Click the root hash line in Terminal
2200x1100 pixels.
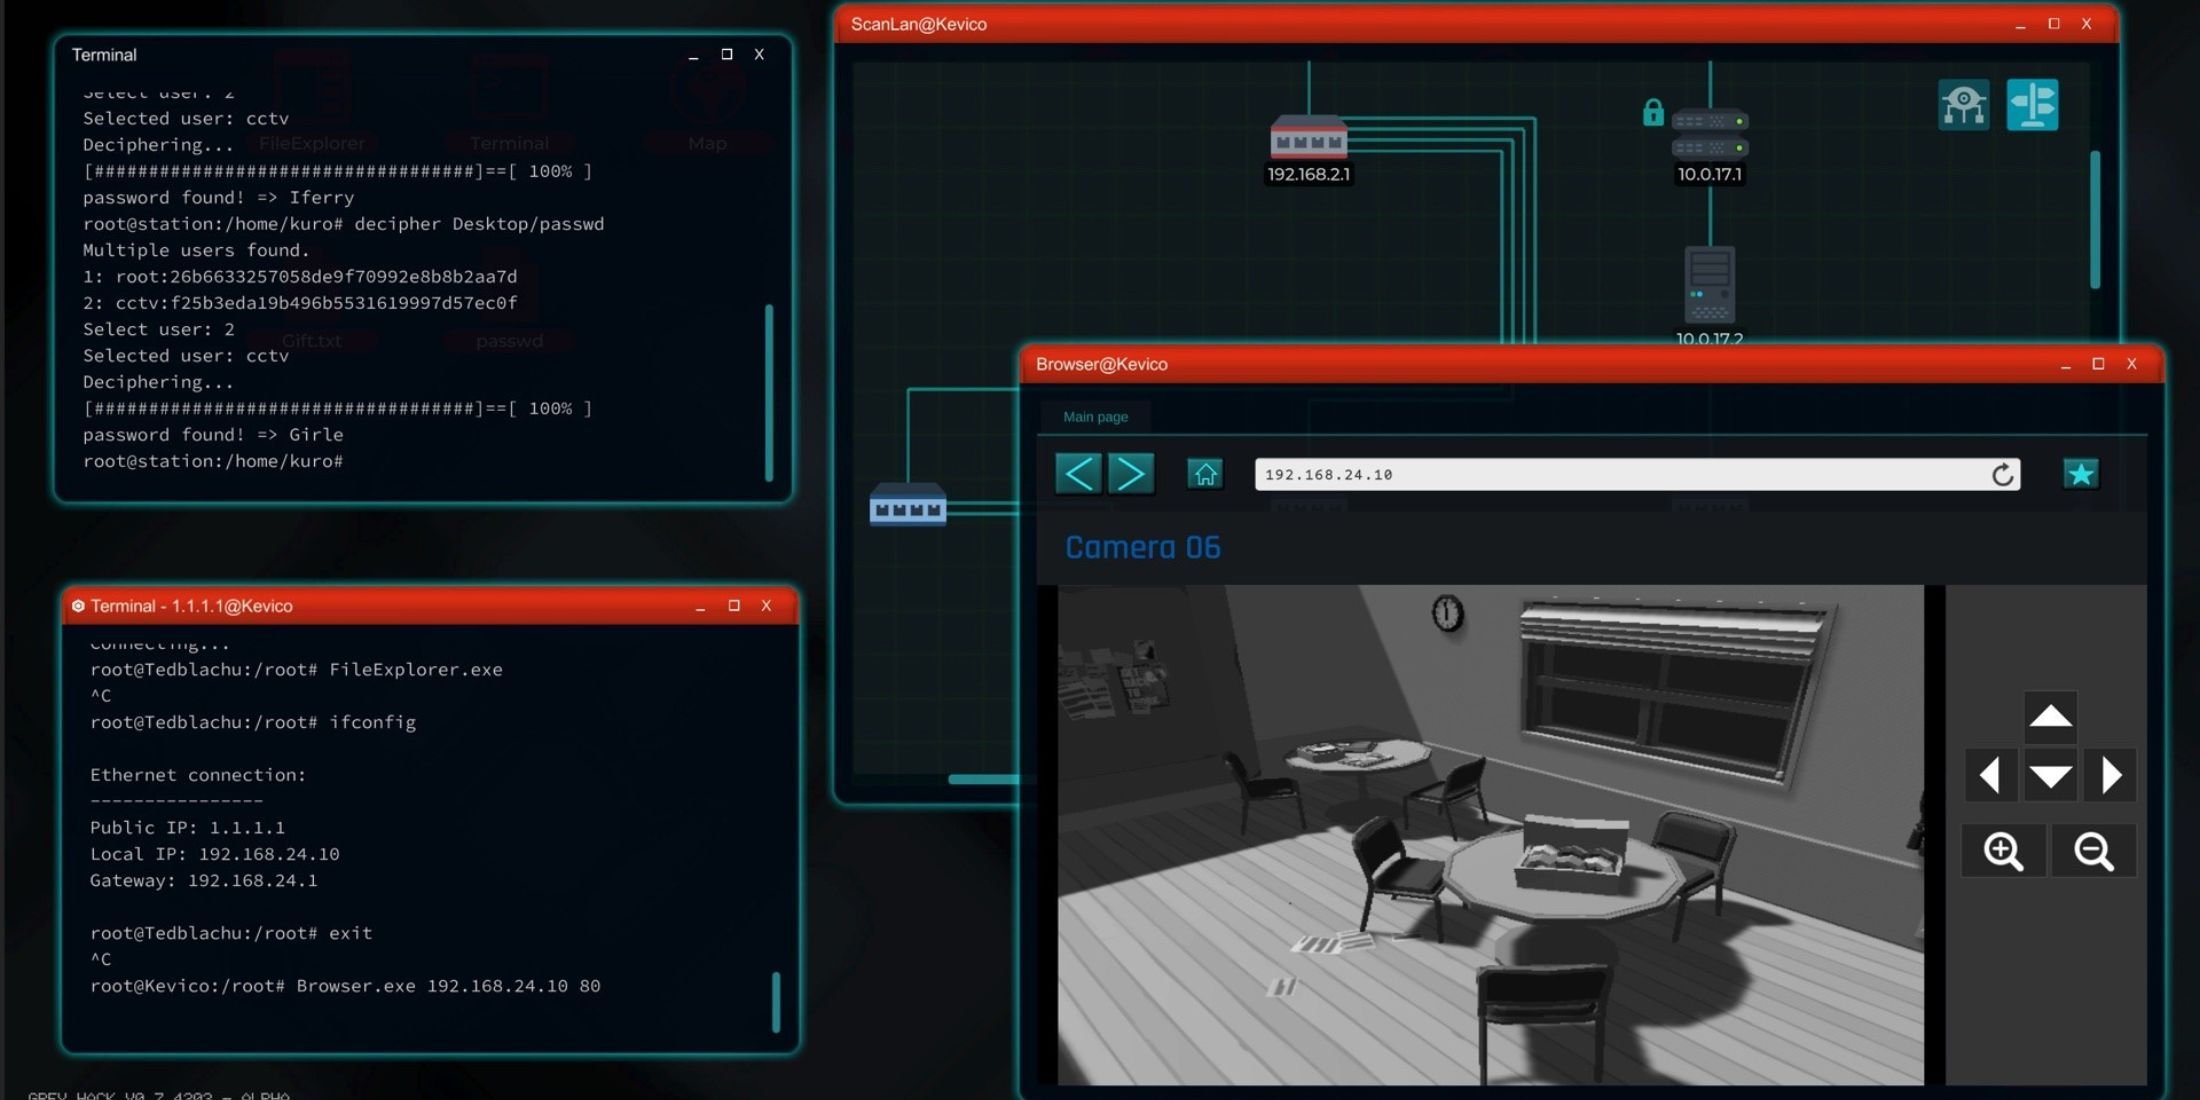pos(300,277)
